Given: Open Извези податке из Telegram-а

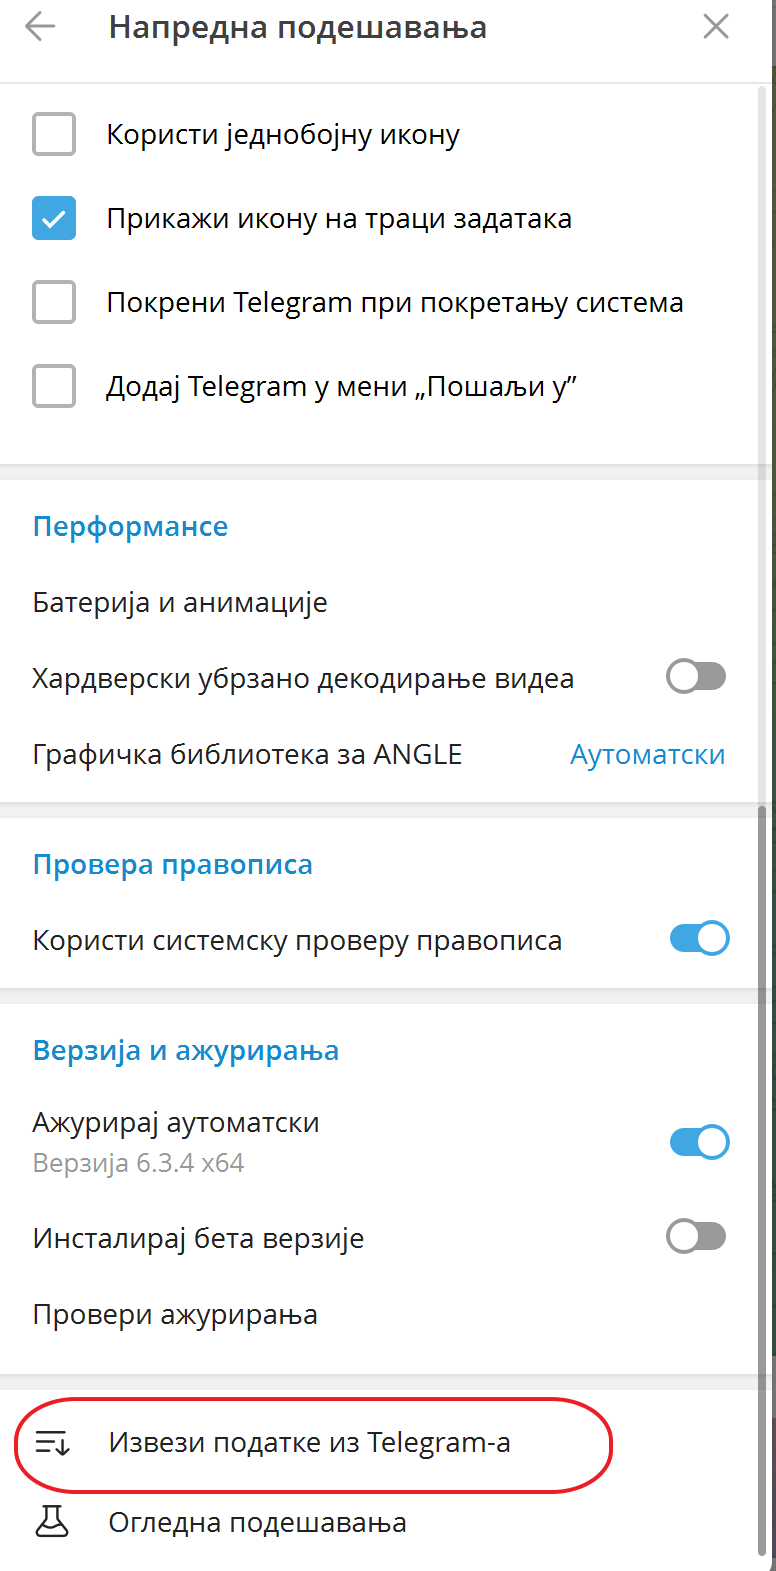Looking at the screenshot, I should click(309, 1443).
